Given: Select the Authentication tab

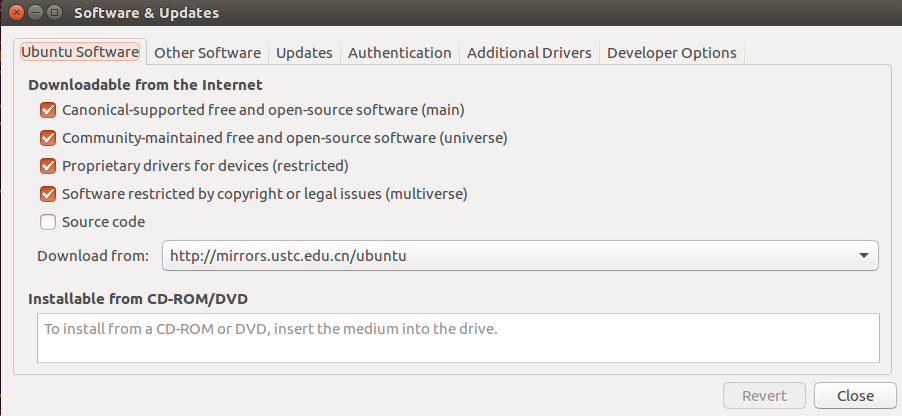Looking at the screenshot, I should tap(399, 53).
